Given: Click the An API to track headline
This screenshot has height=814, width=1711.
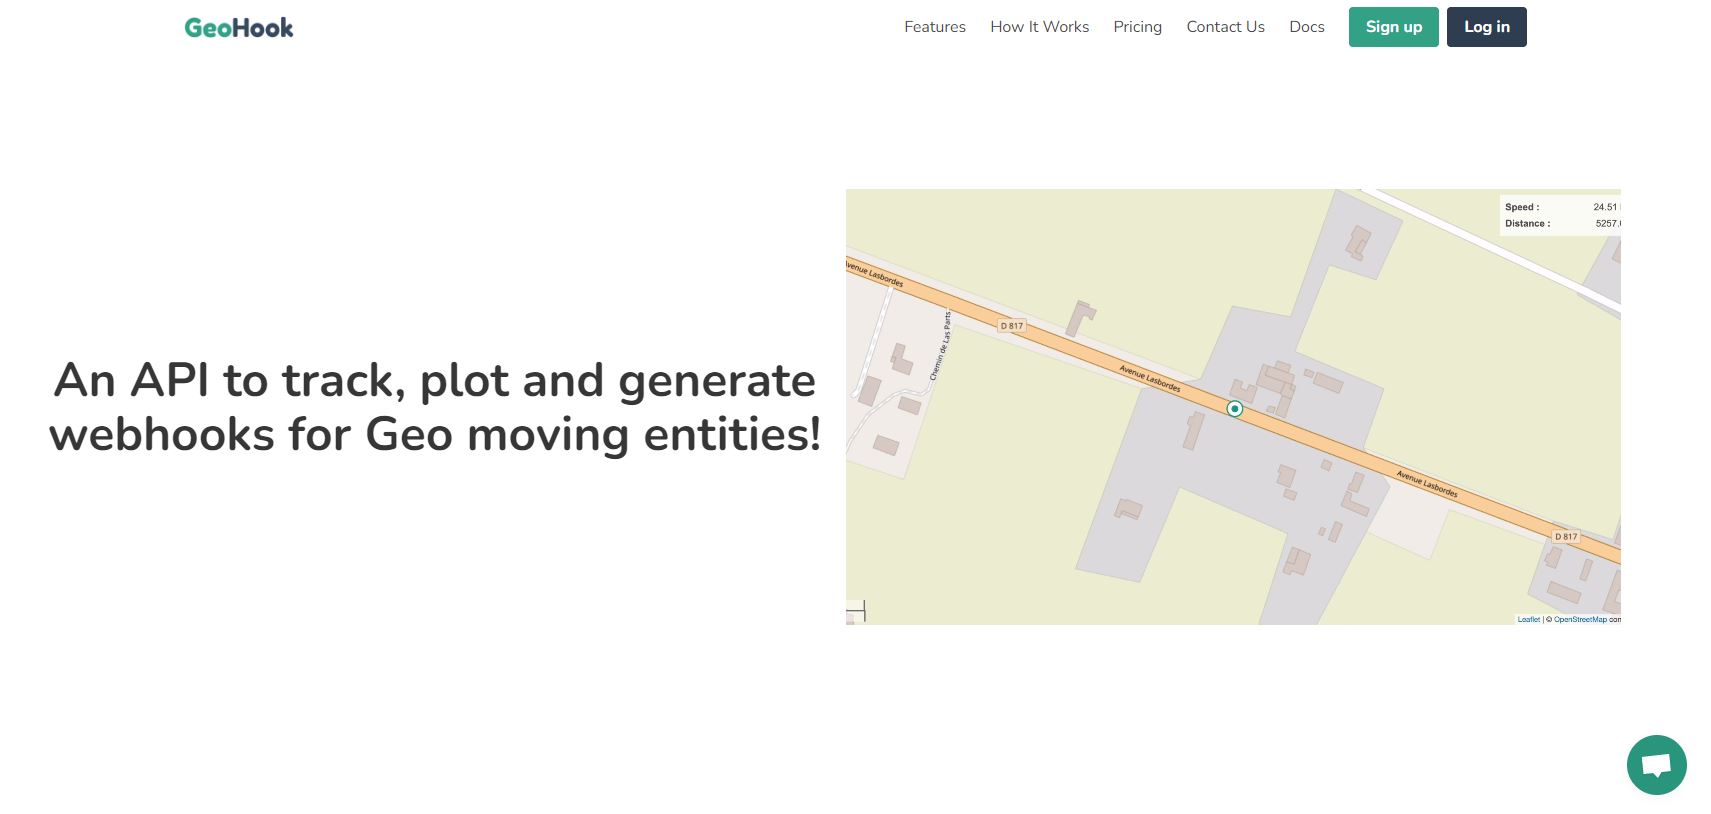Looking at the screenshot, I should 435,407.
